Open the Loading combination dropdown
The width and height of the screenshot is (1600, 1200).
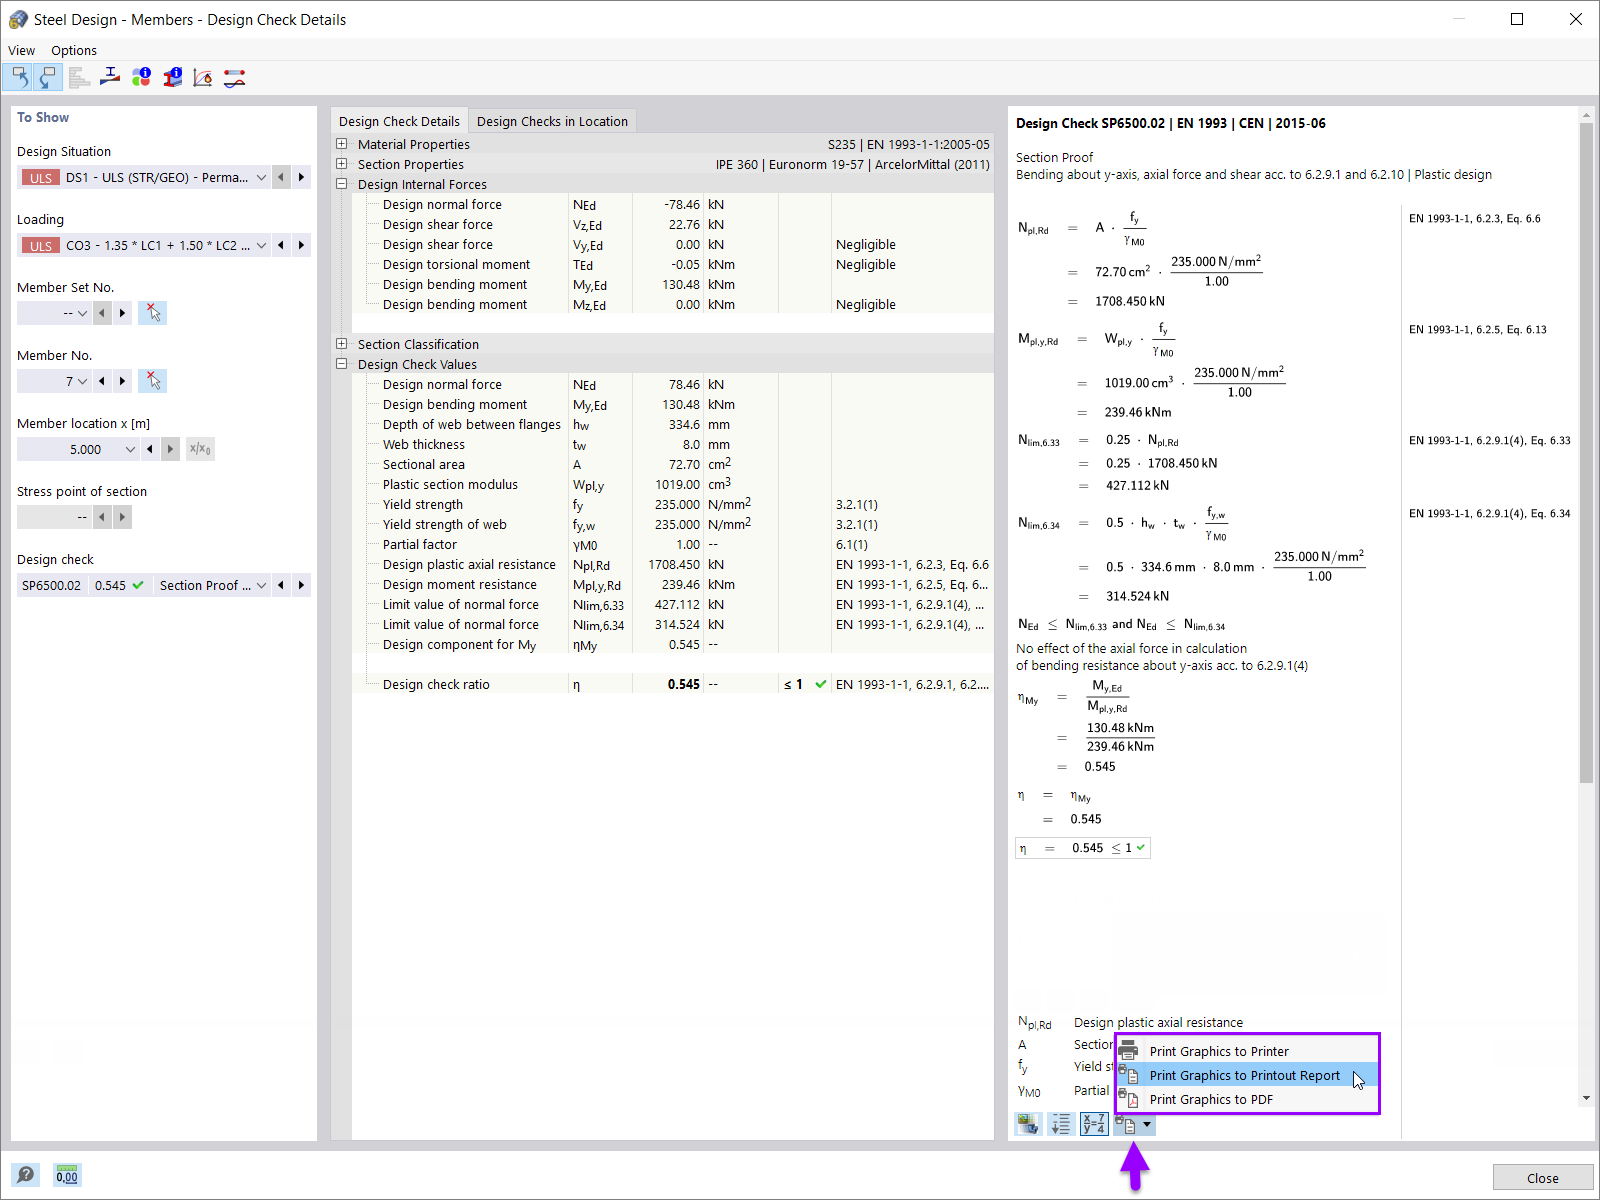pos(261,245)
